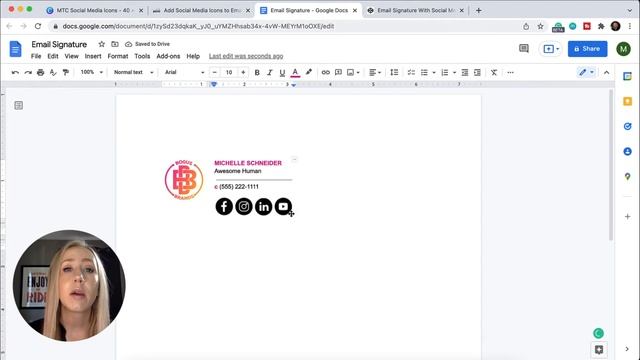Click the Google Docs home icon
This screenshot has width=640, height=360.
(16, 49)
